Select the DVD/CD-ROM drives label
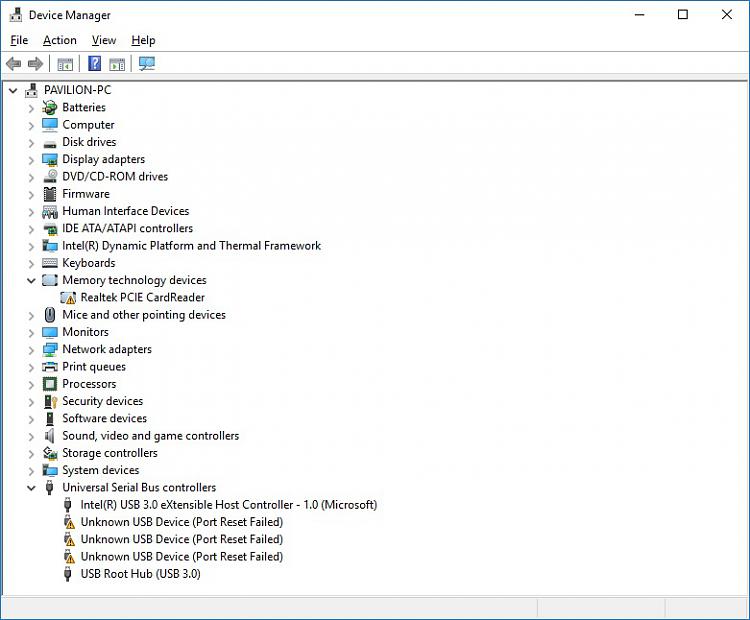This screenshot has height=620, width=750. [x=115, y=177]
